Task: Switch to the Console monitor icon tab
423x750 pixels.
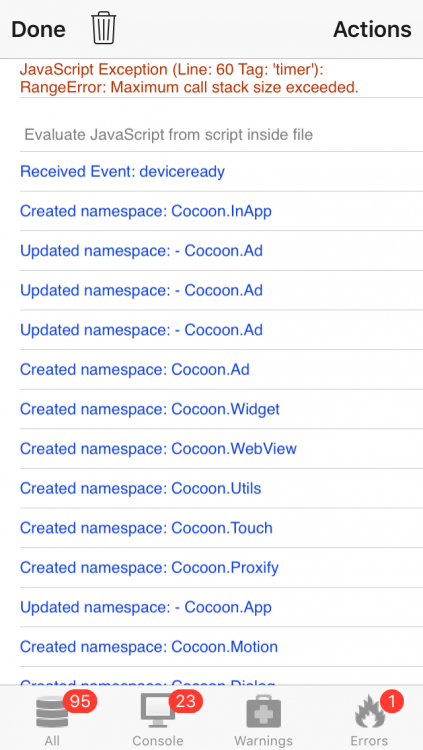Action: coord(157,719)
